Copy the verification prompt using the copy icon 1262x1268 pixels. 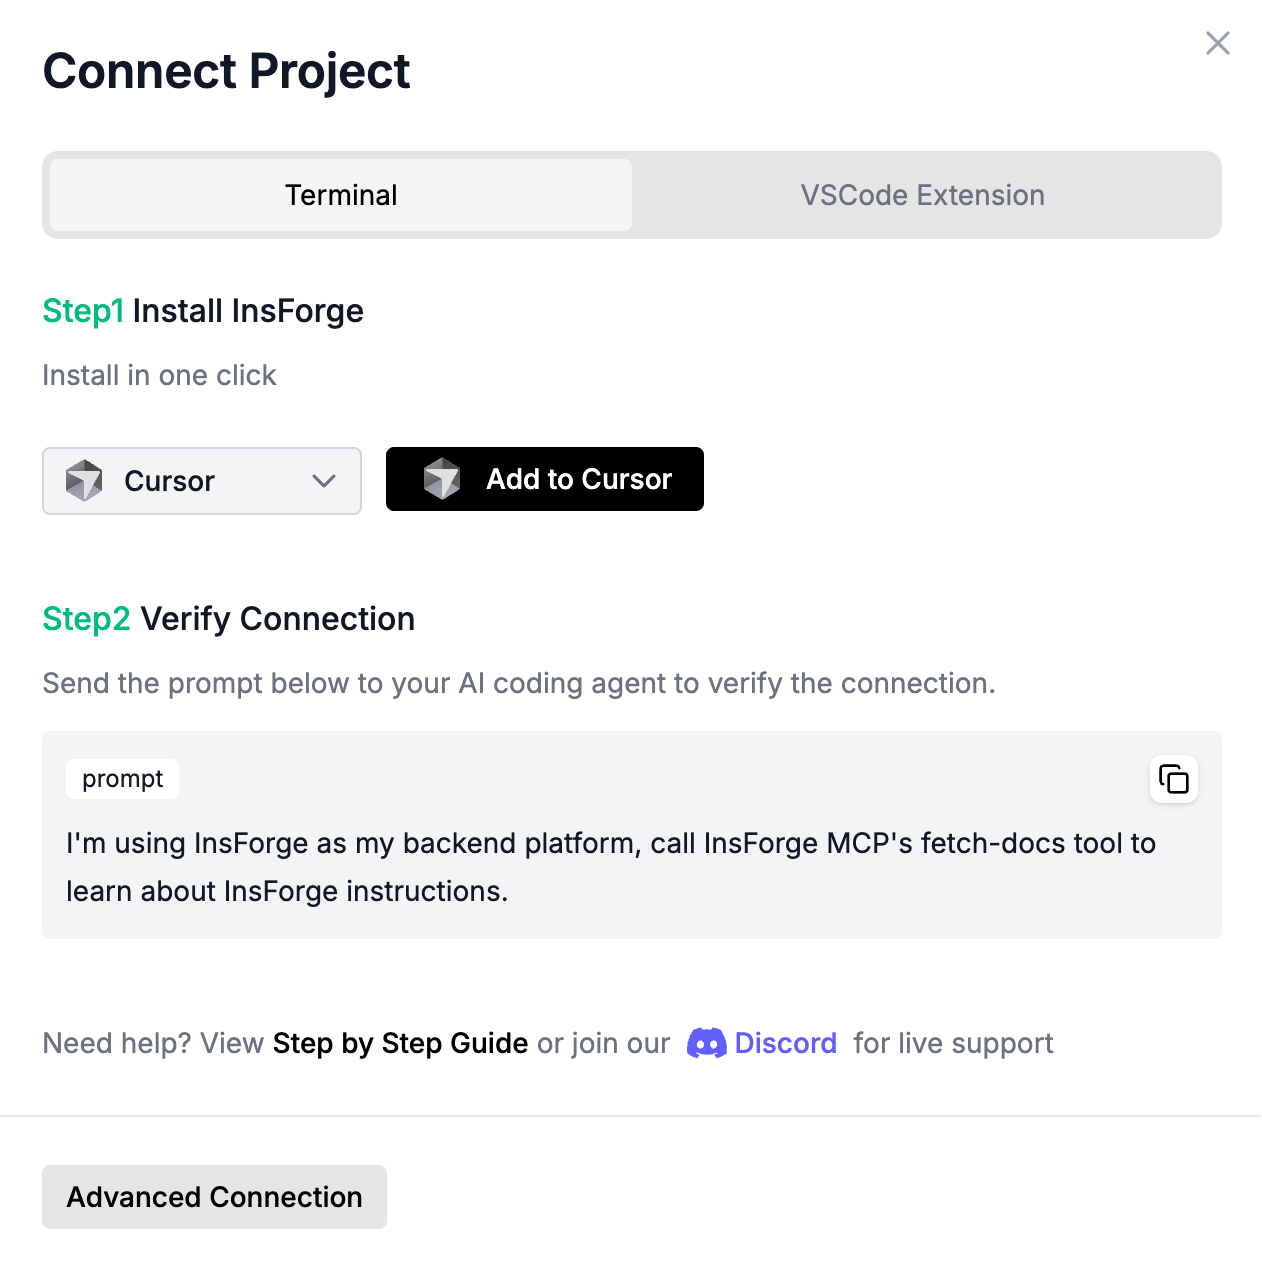pos(1173,779)
